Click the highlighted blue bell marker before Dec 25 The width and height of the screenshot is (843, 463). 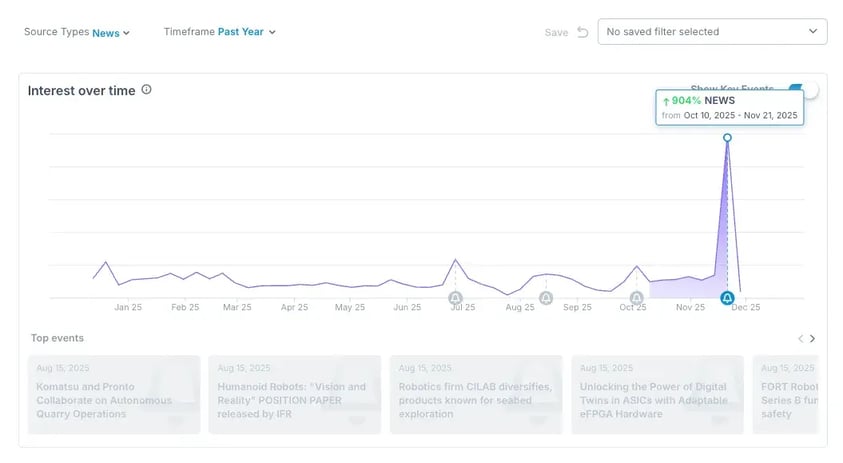(x=727, y=298)
